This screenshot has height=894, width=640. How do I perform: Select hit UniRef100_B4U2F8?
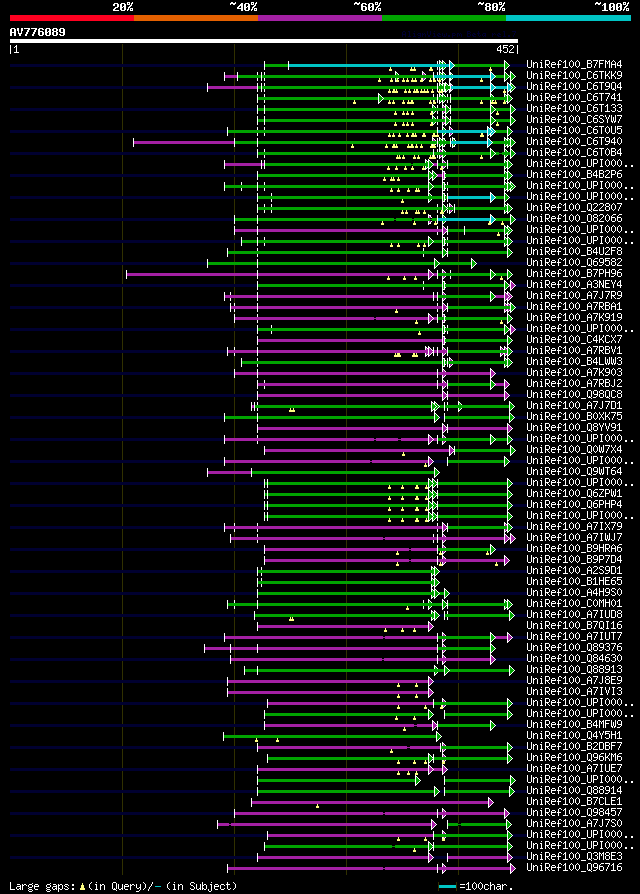point(574,251)
